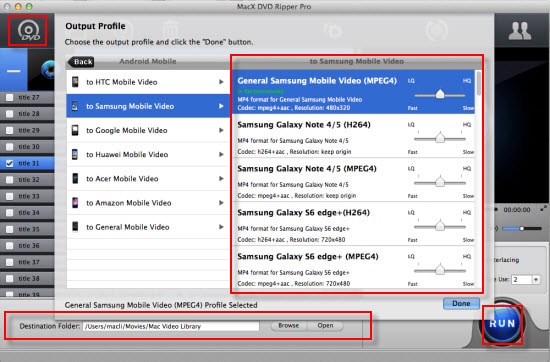This screenshot has width=550, height=362.
Task: Expand the HTC Mobile Video arrow
Action: (x=221, y=82)
